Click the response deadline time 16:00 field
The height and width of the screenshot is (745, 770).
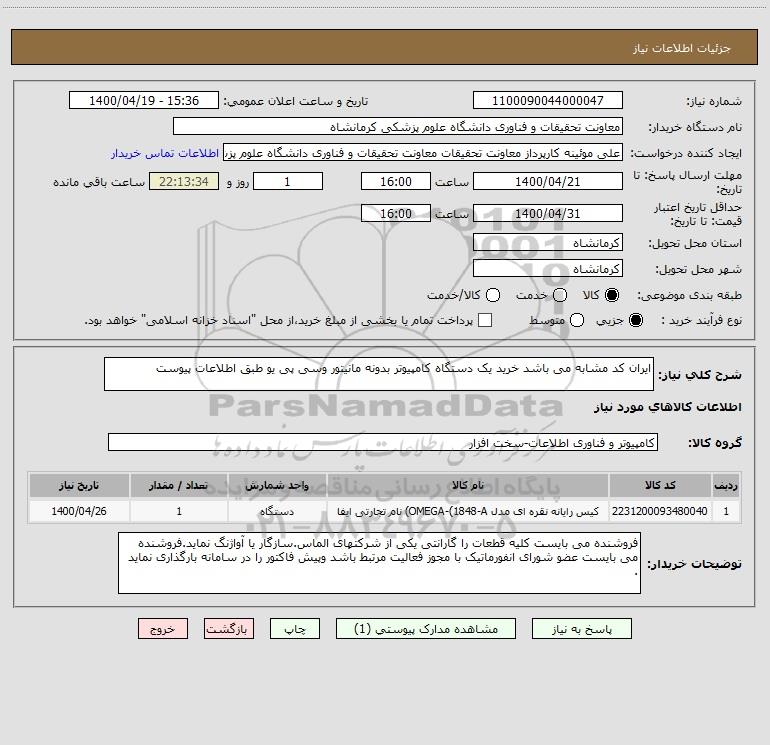(396, 181)
